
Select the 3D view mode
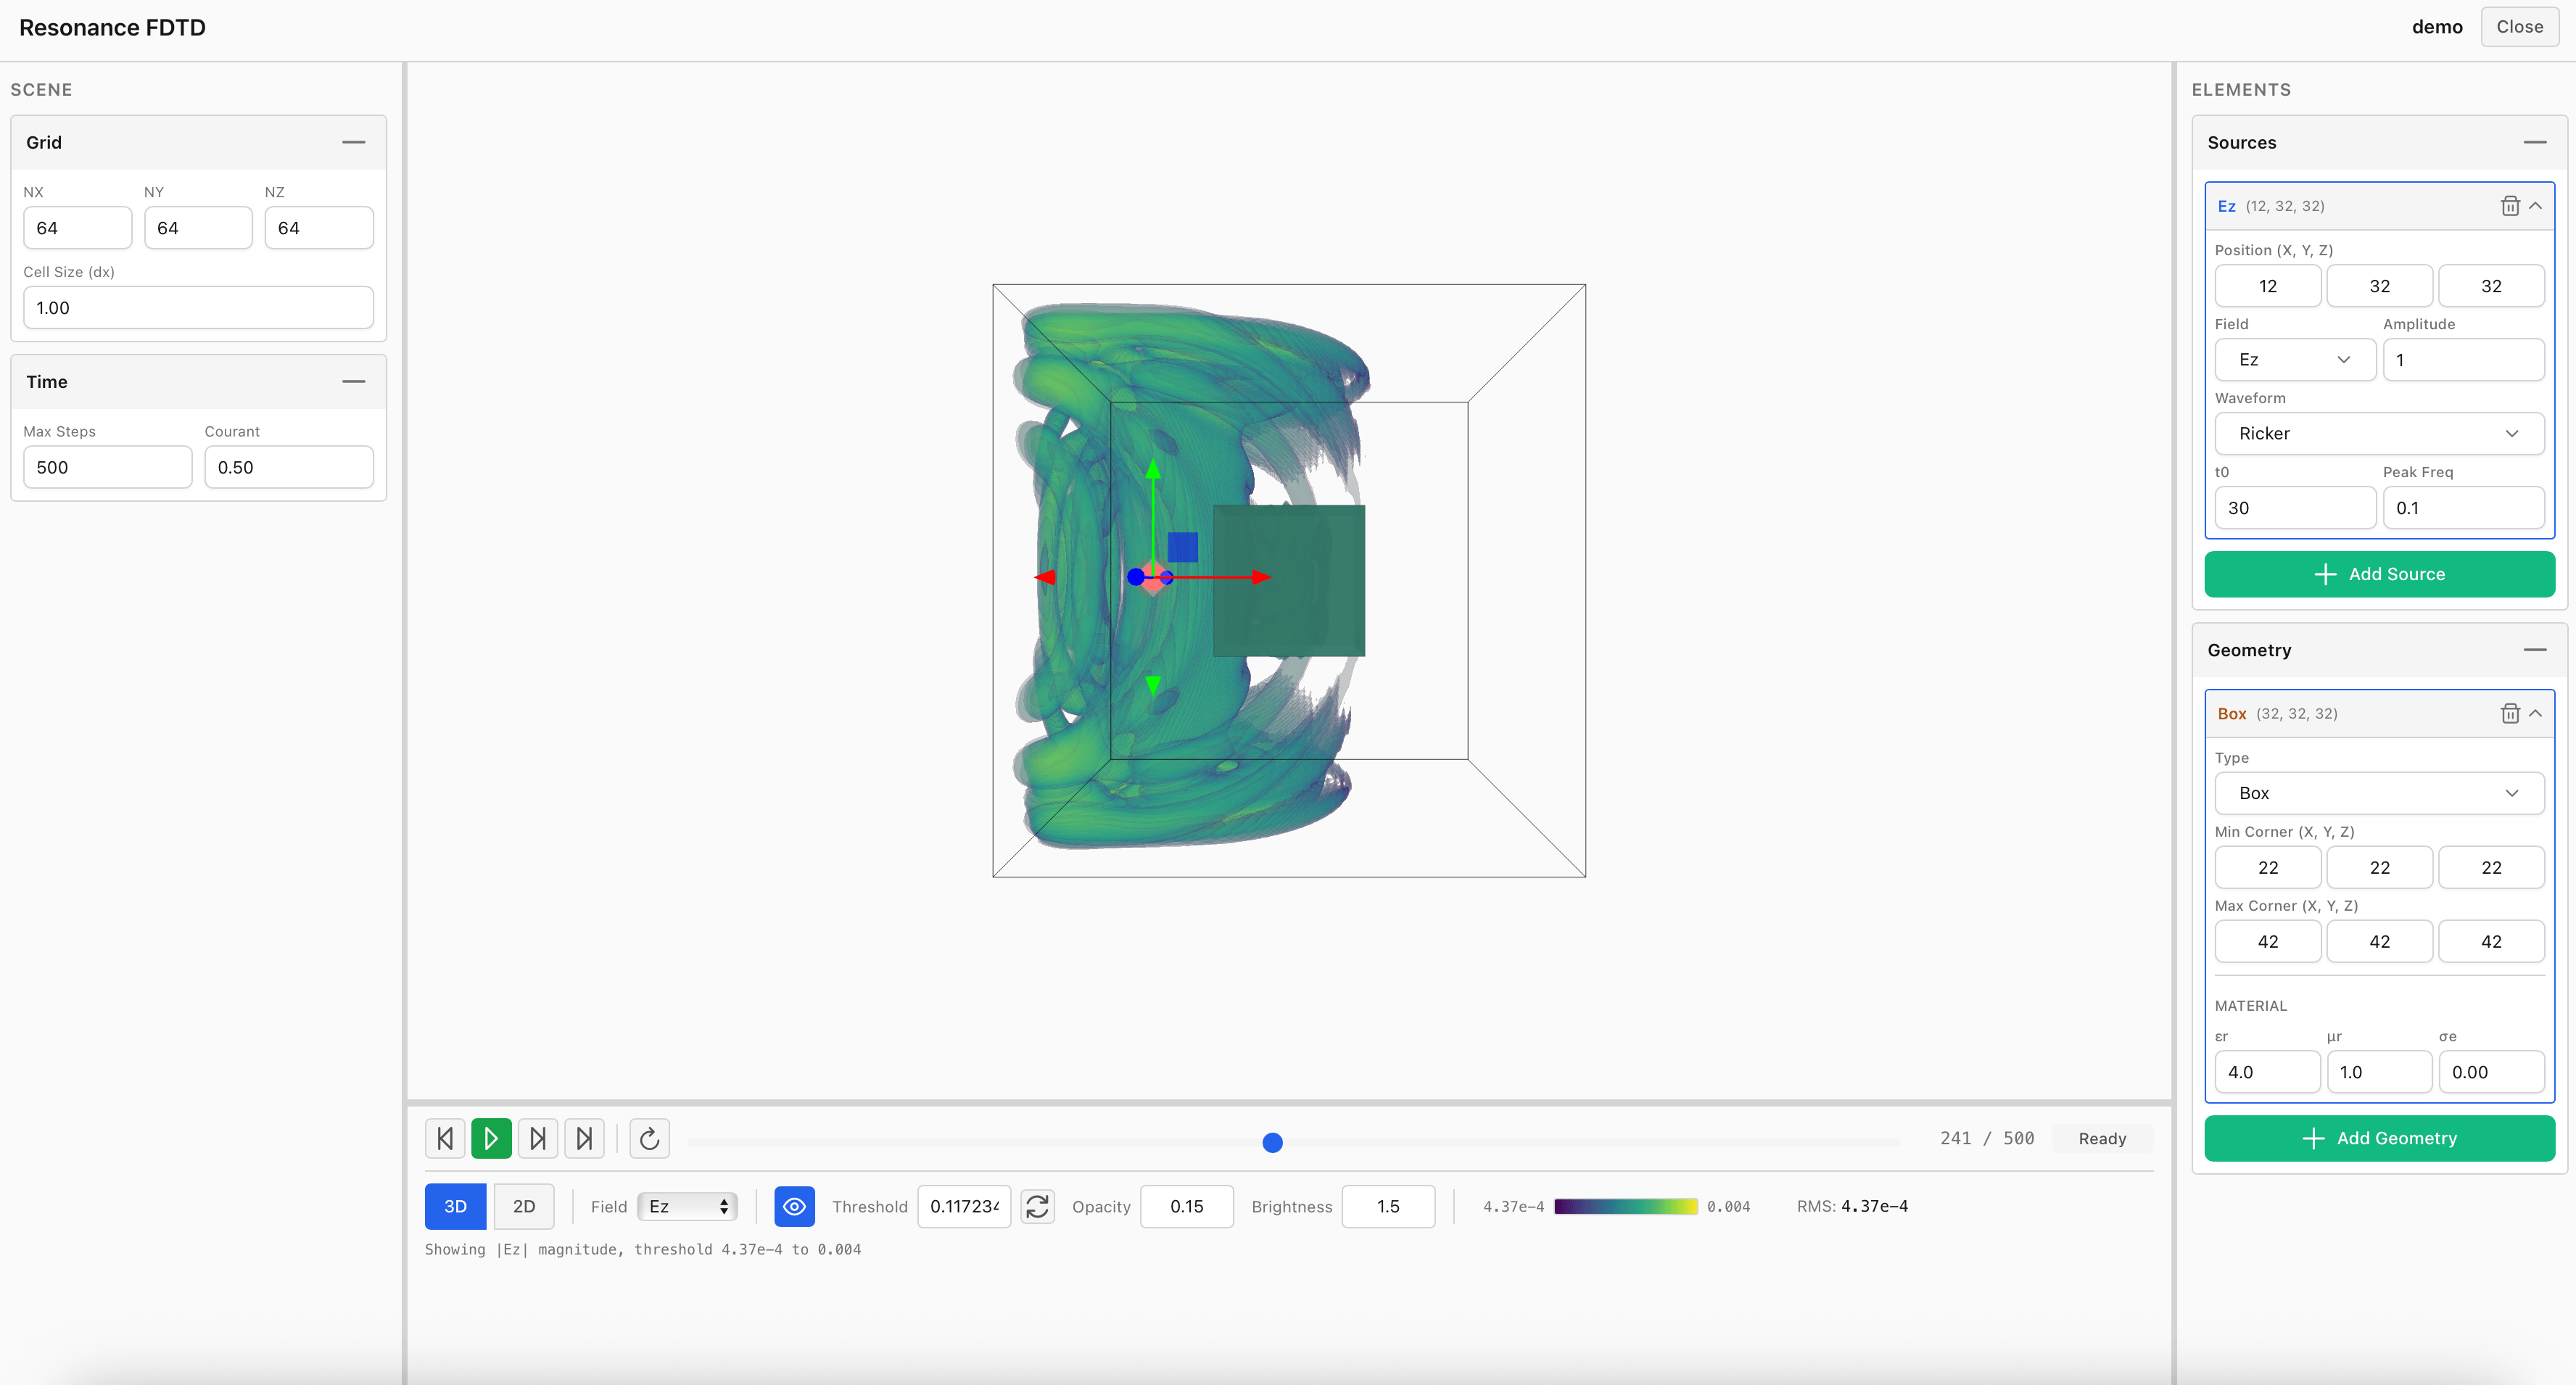click(455, 1206)
